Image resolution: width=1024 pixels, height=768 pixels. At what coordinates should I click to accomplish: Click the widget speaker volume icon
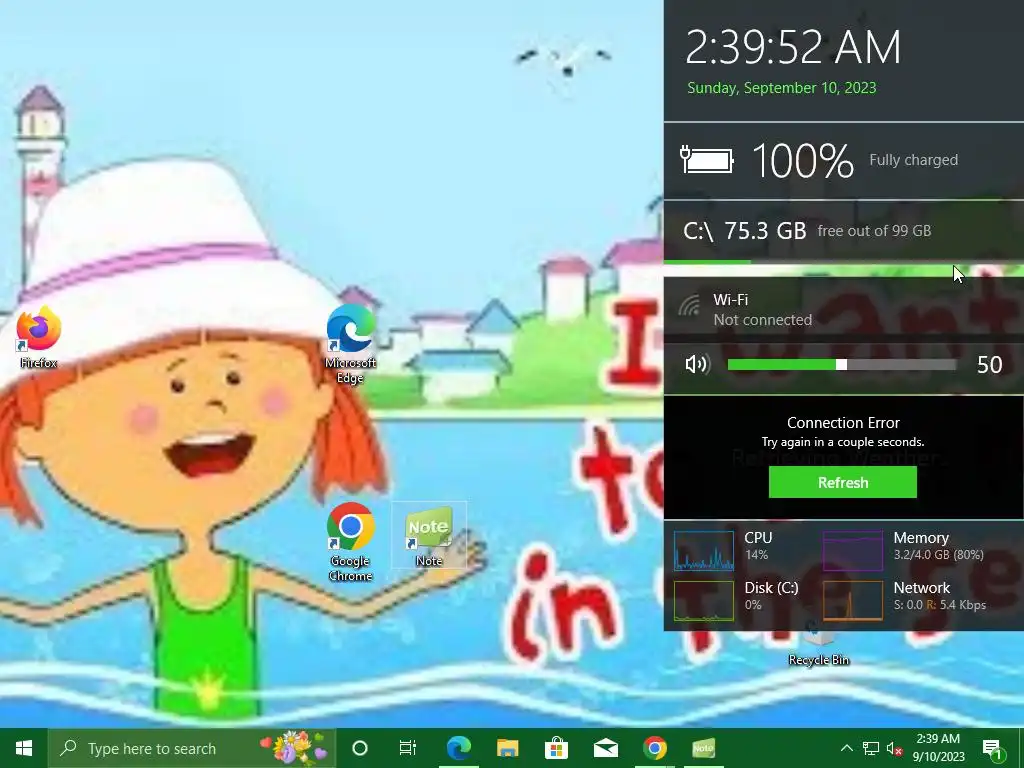pos(697,364)
